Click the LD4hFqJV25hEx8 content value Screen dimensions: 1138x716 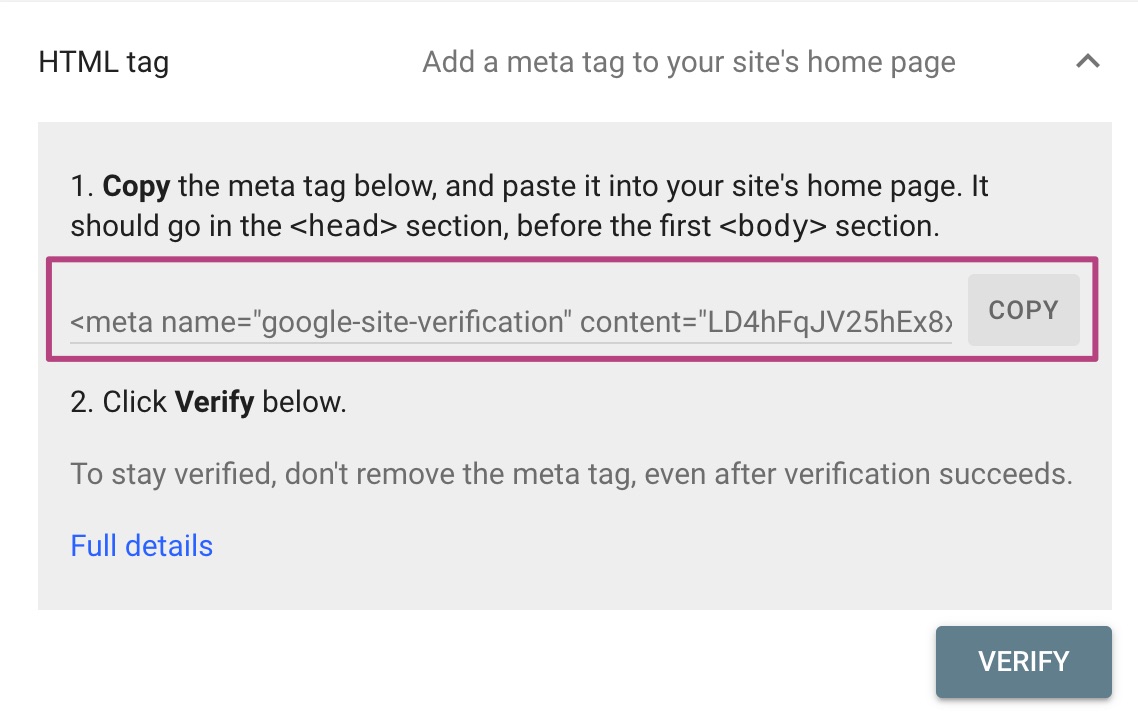click(826, 323)
